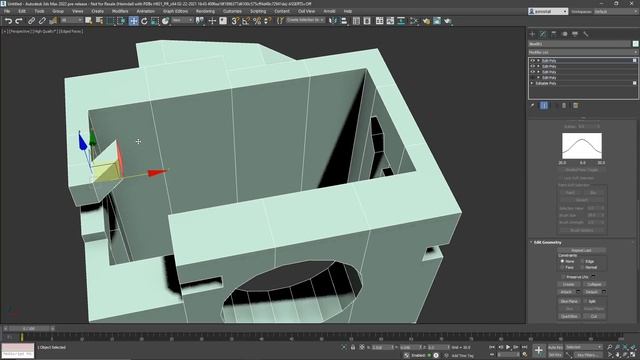Open the user sign-in dropdown
Screen dimensions: 640x360
pyautogui.click(x=548, y=11)
